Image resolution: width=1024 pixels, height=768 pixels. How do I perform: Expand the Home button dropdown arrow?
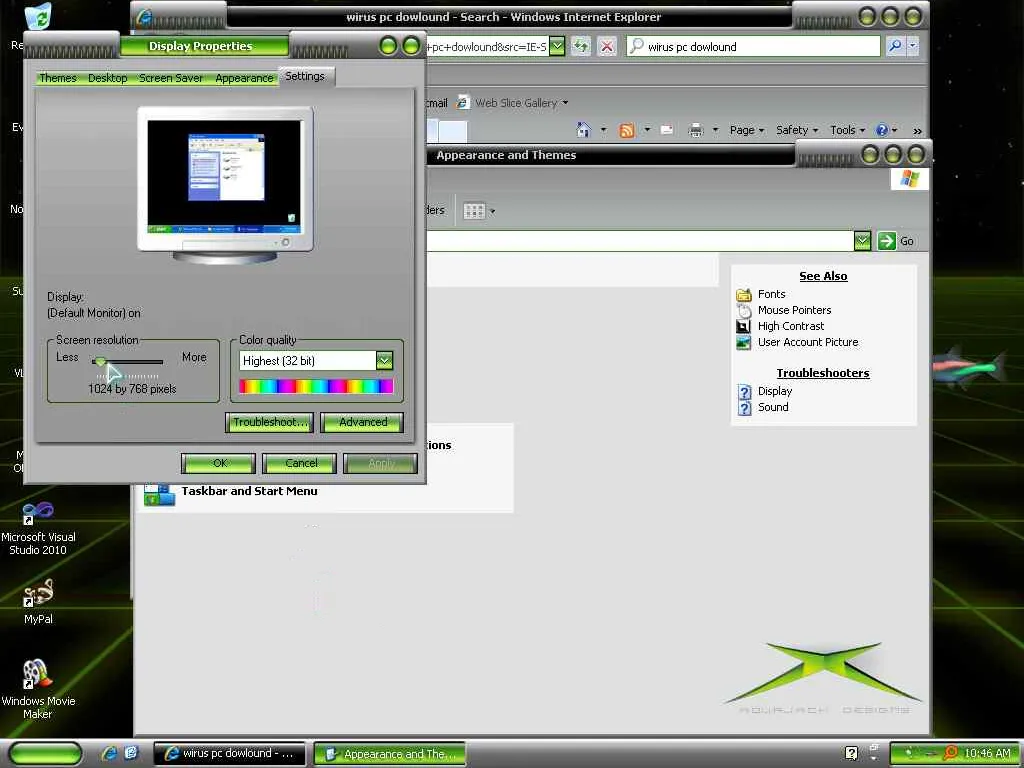point(603,130)
